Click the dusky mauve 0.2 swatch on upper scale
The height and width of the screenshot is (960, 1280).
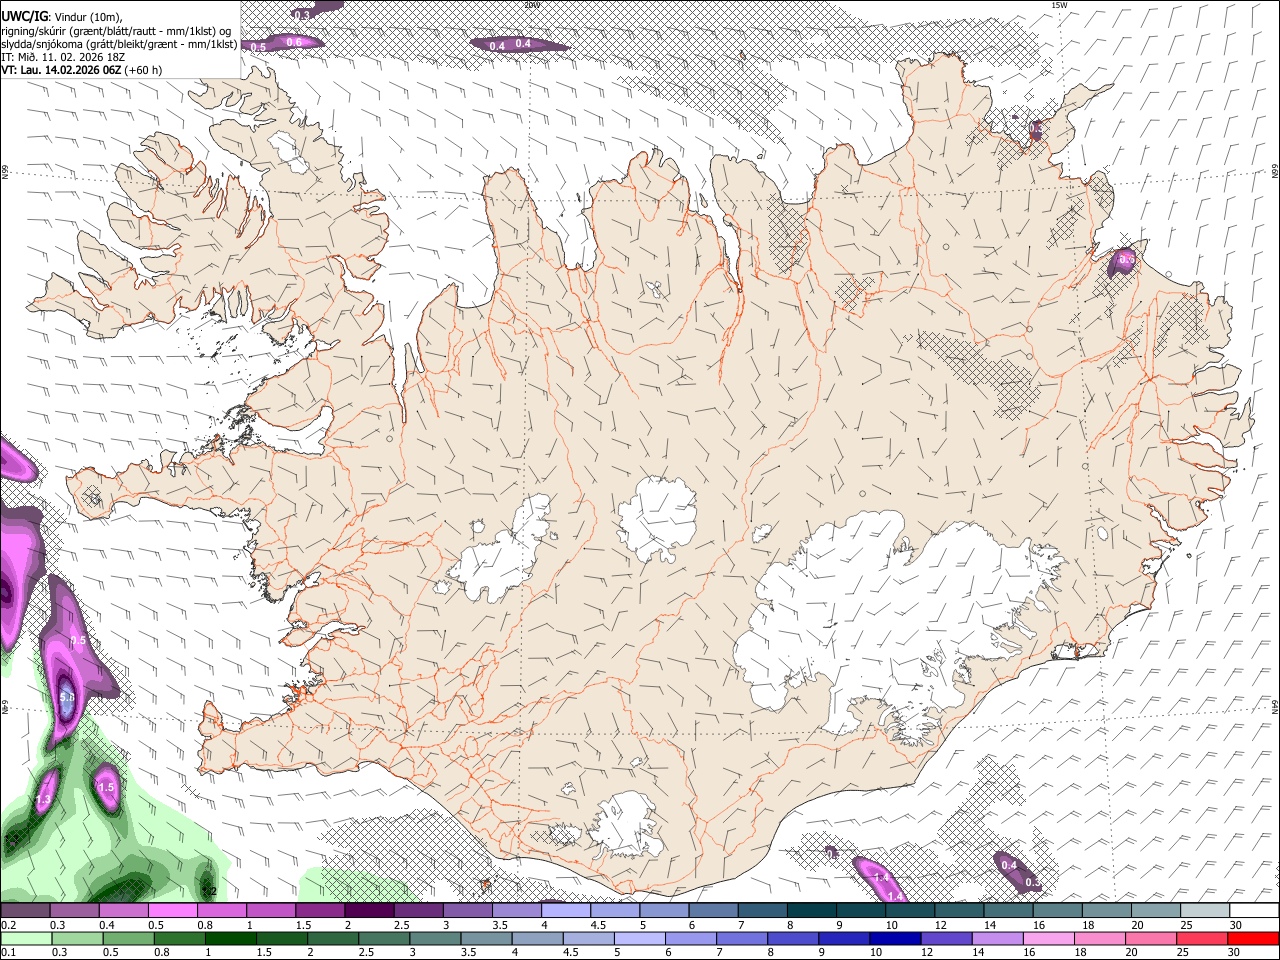click(25, 911)
